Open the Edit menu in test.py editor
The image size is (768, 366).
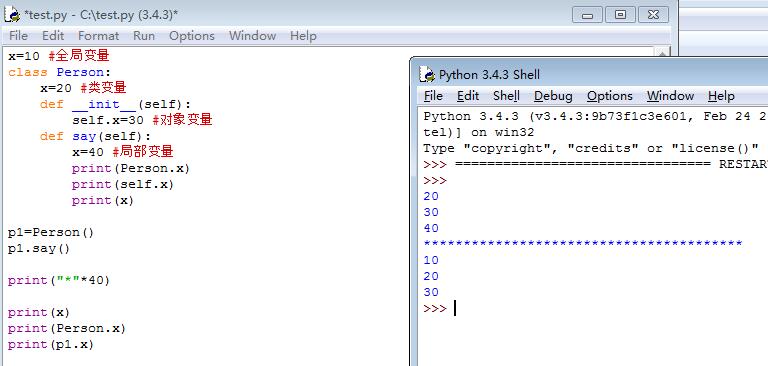tap(53, 36)
